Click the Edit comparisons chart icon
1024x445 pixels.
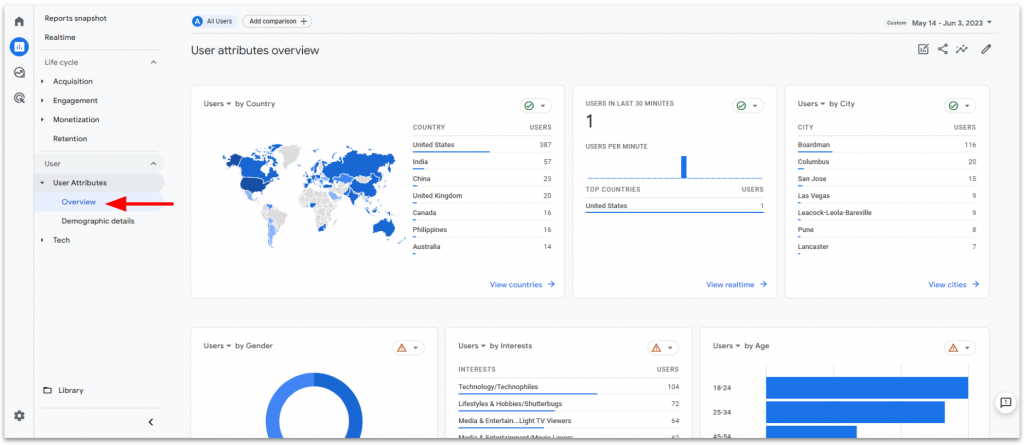(x=923, y=49)
